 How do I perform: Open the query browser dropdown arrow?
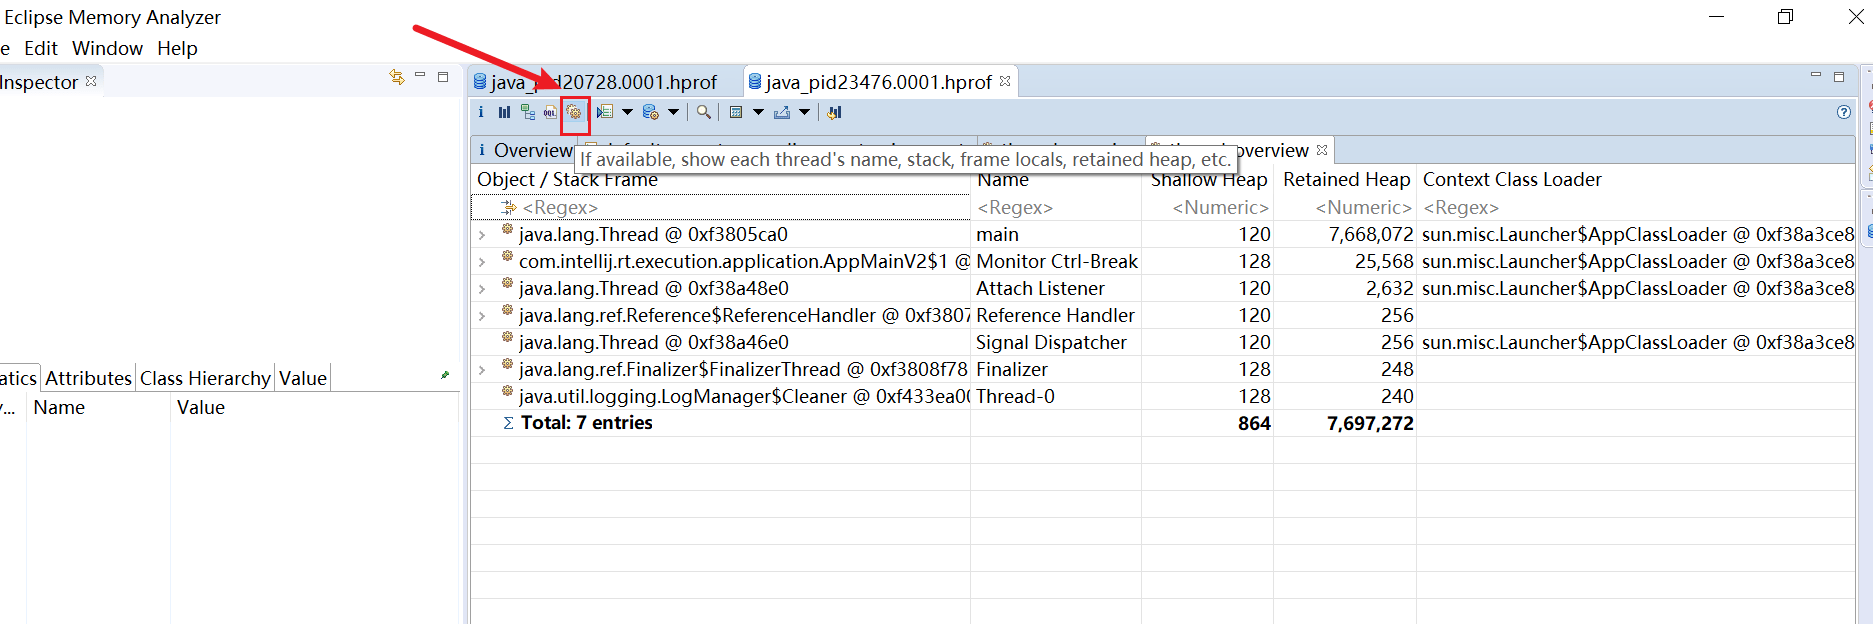(673, 112)
